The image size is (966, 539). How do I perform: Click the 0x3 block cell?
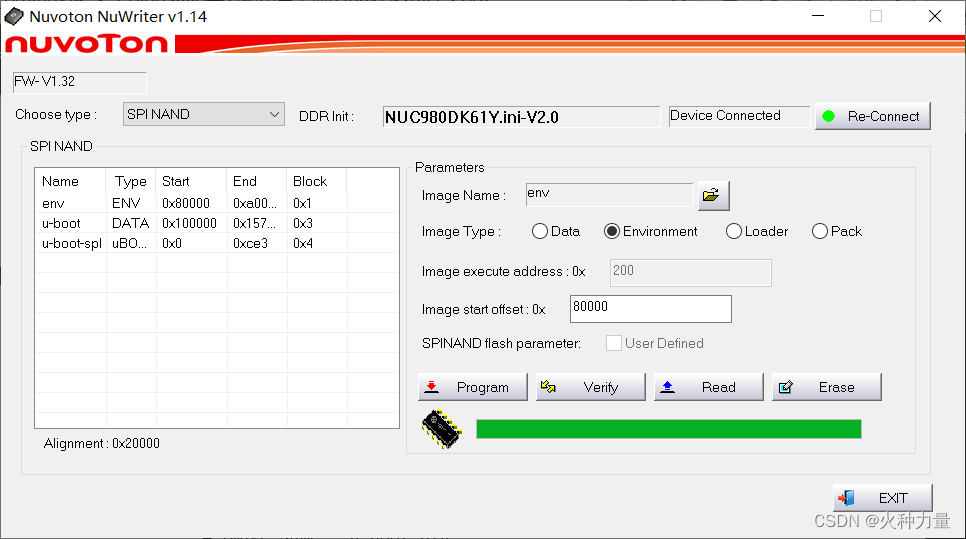(302, 223)
